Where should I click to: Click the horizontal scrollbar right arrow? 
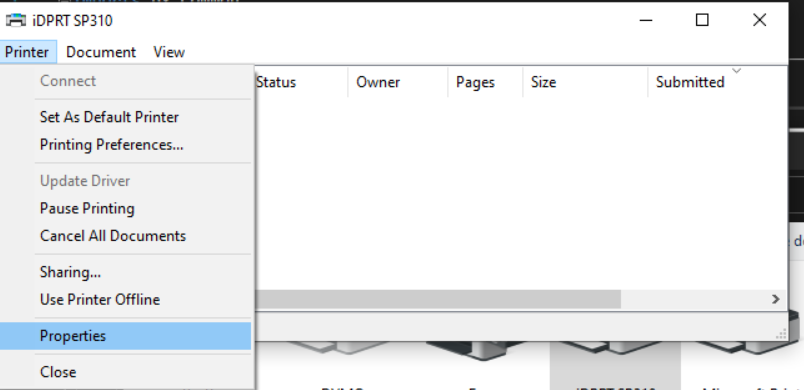pyautogui.click(x=776, y=299)
